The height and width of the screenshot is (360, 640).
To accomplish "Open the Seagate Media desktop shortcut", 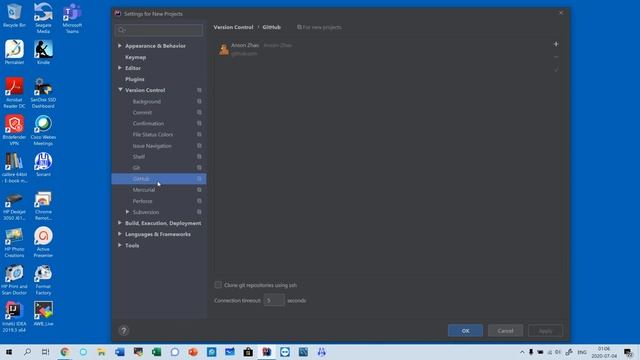I will (43, 18).
